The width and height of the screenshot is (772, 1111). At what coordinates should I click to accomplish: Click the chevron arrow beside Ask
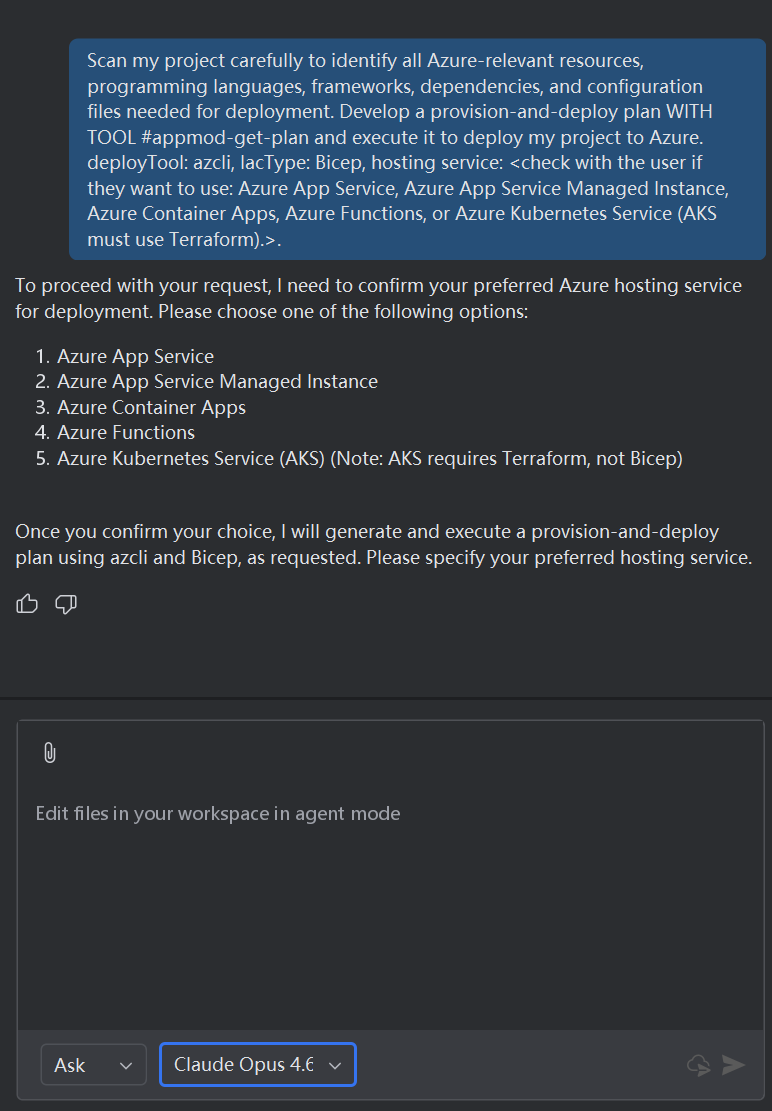[126, 1066]
